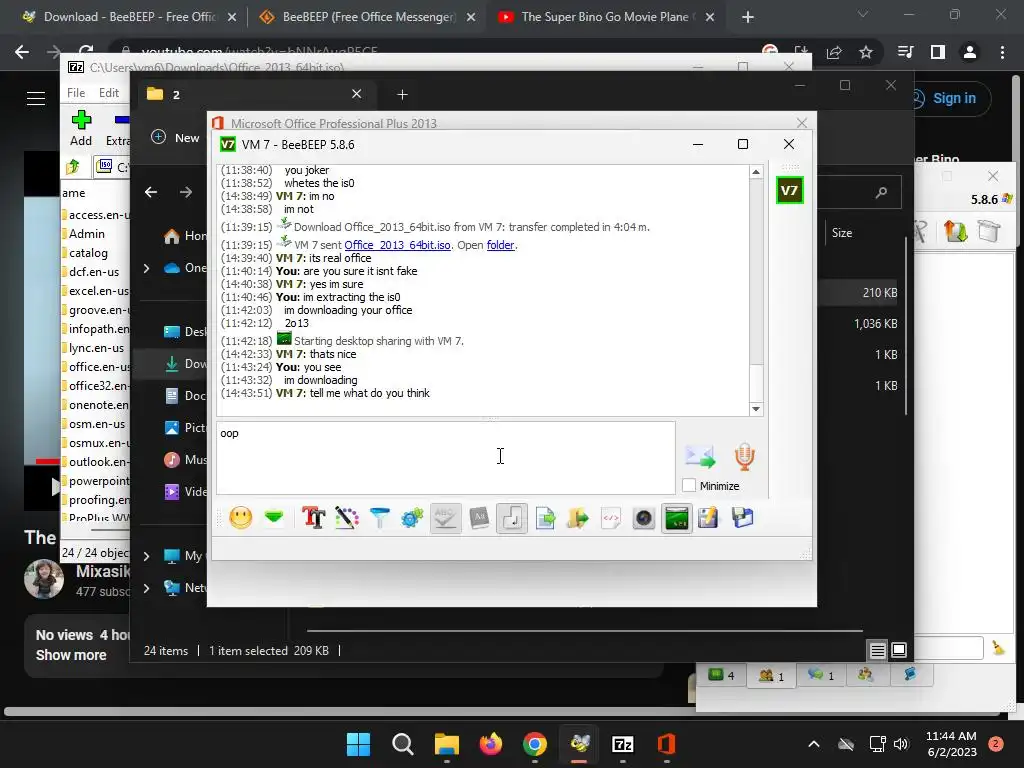Click the orange microphone voice message icon
This screenshot has width=1024, height=768.
click(744, 456)
